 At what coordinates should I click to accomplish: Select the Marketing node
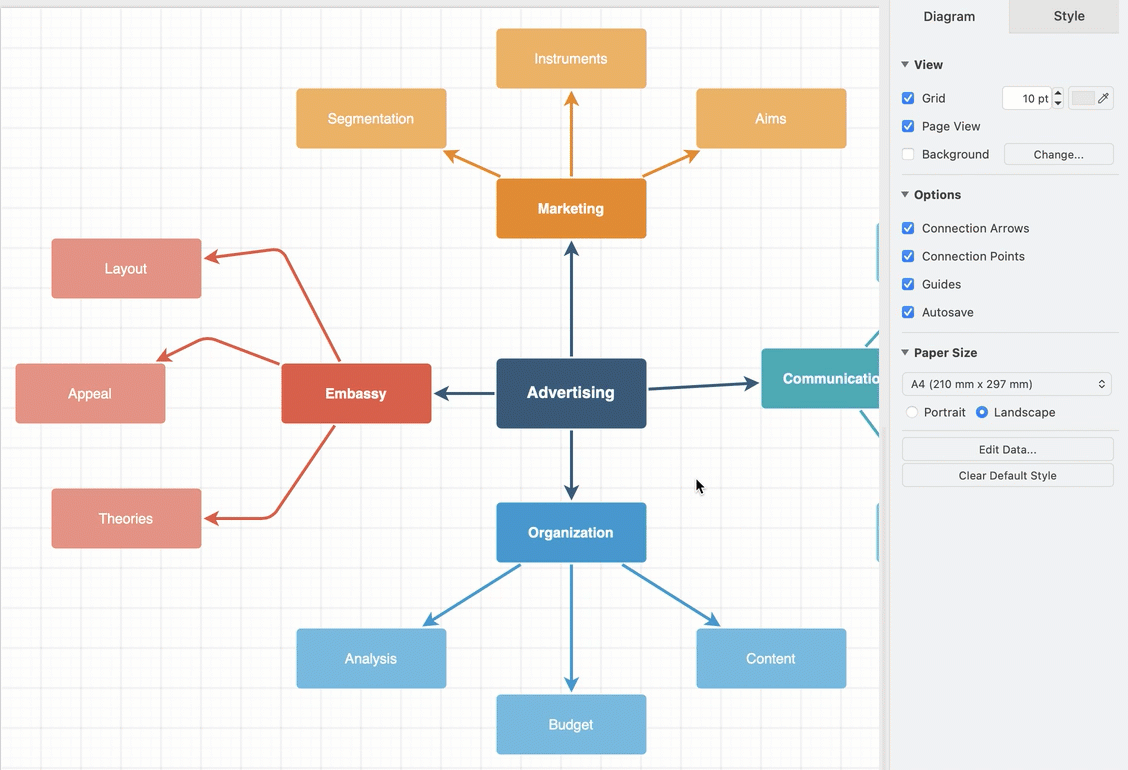[571, 209]
